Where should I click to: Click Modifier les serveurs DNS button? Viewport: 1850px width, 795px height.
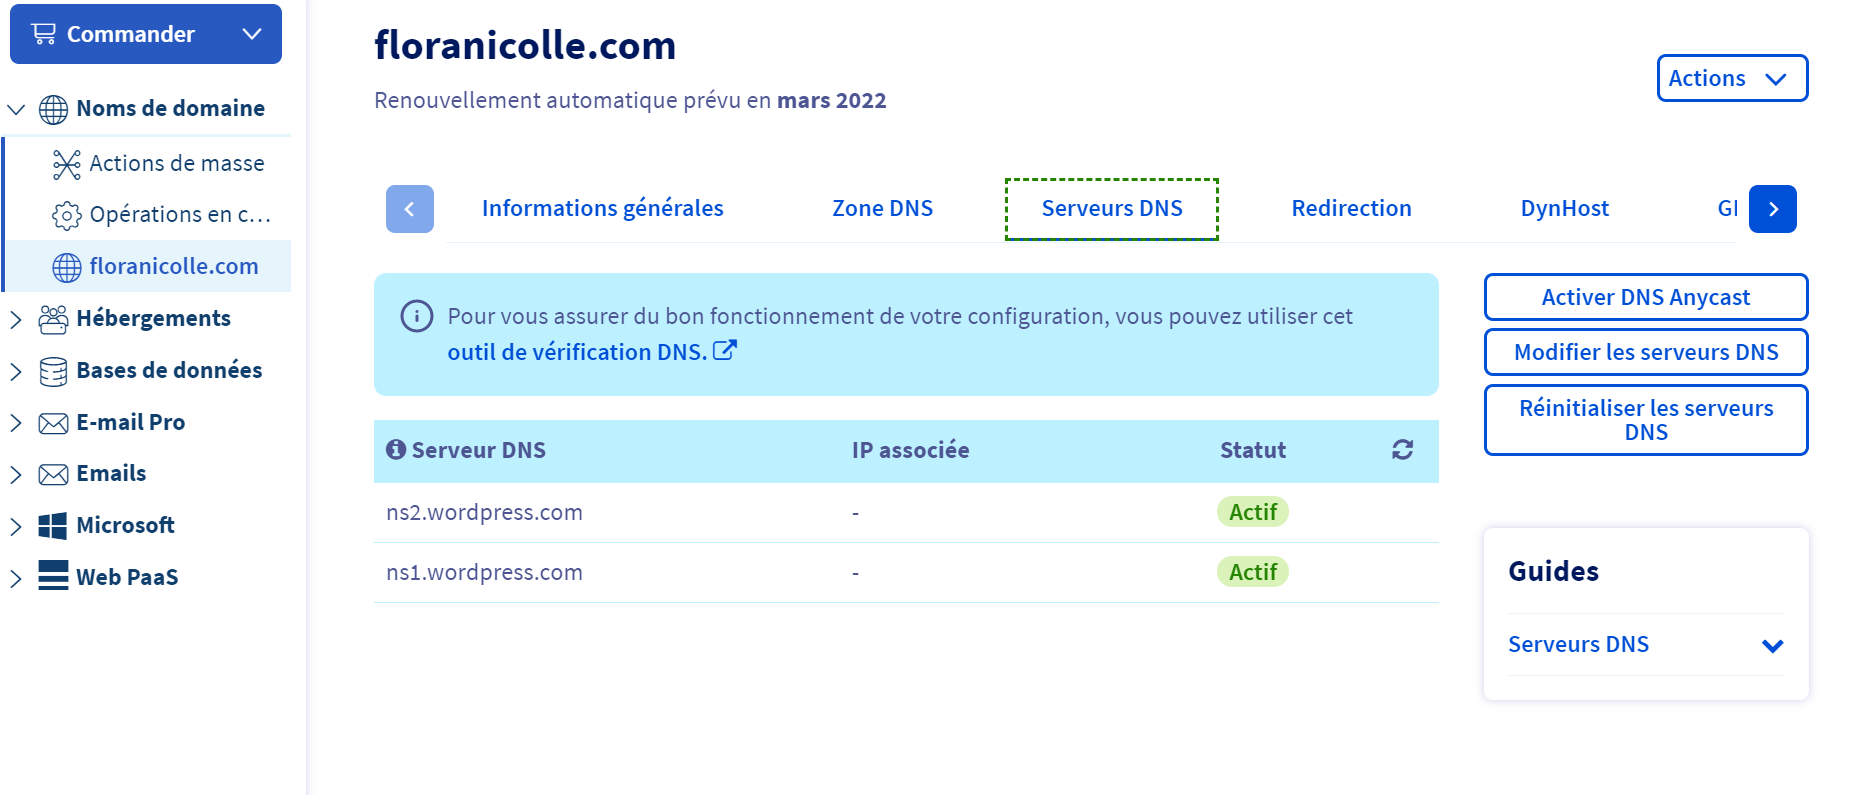1645,352
